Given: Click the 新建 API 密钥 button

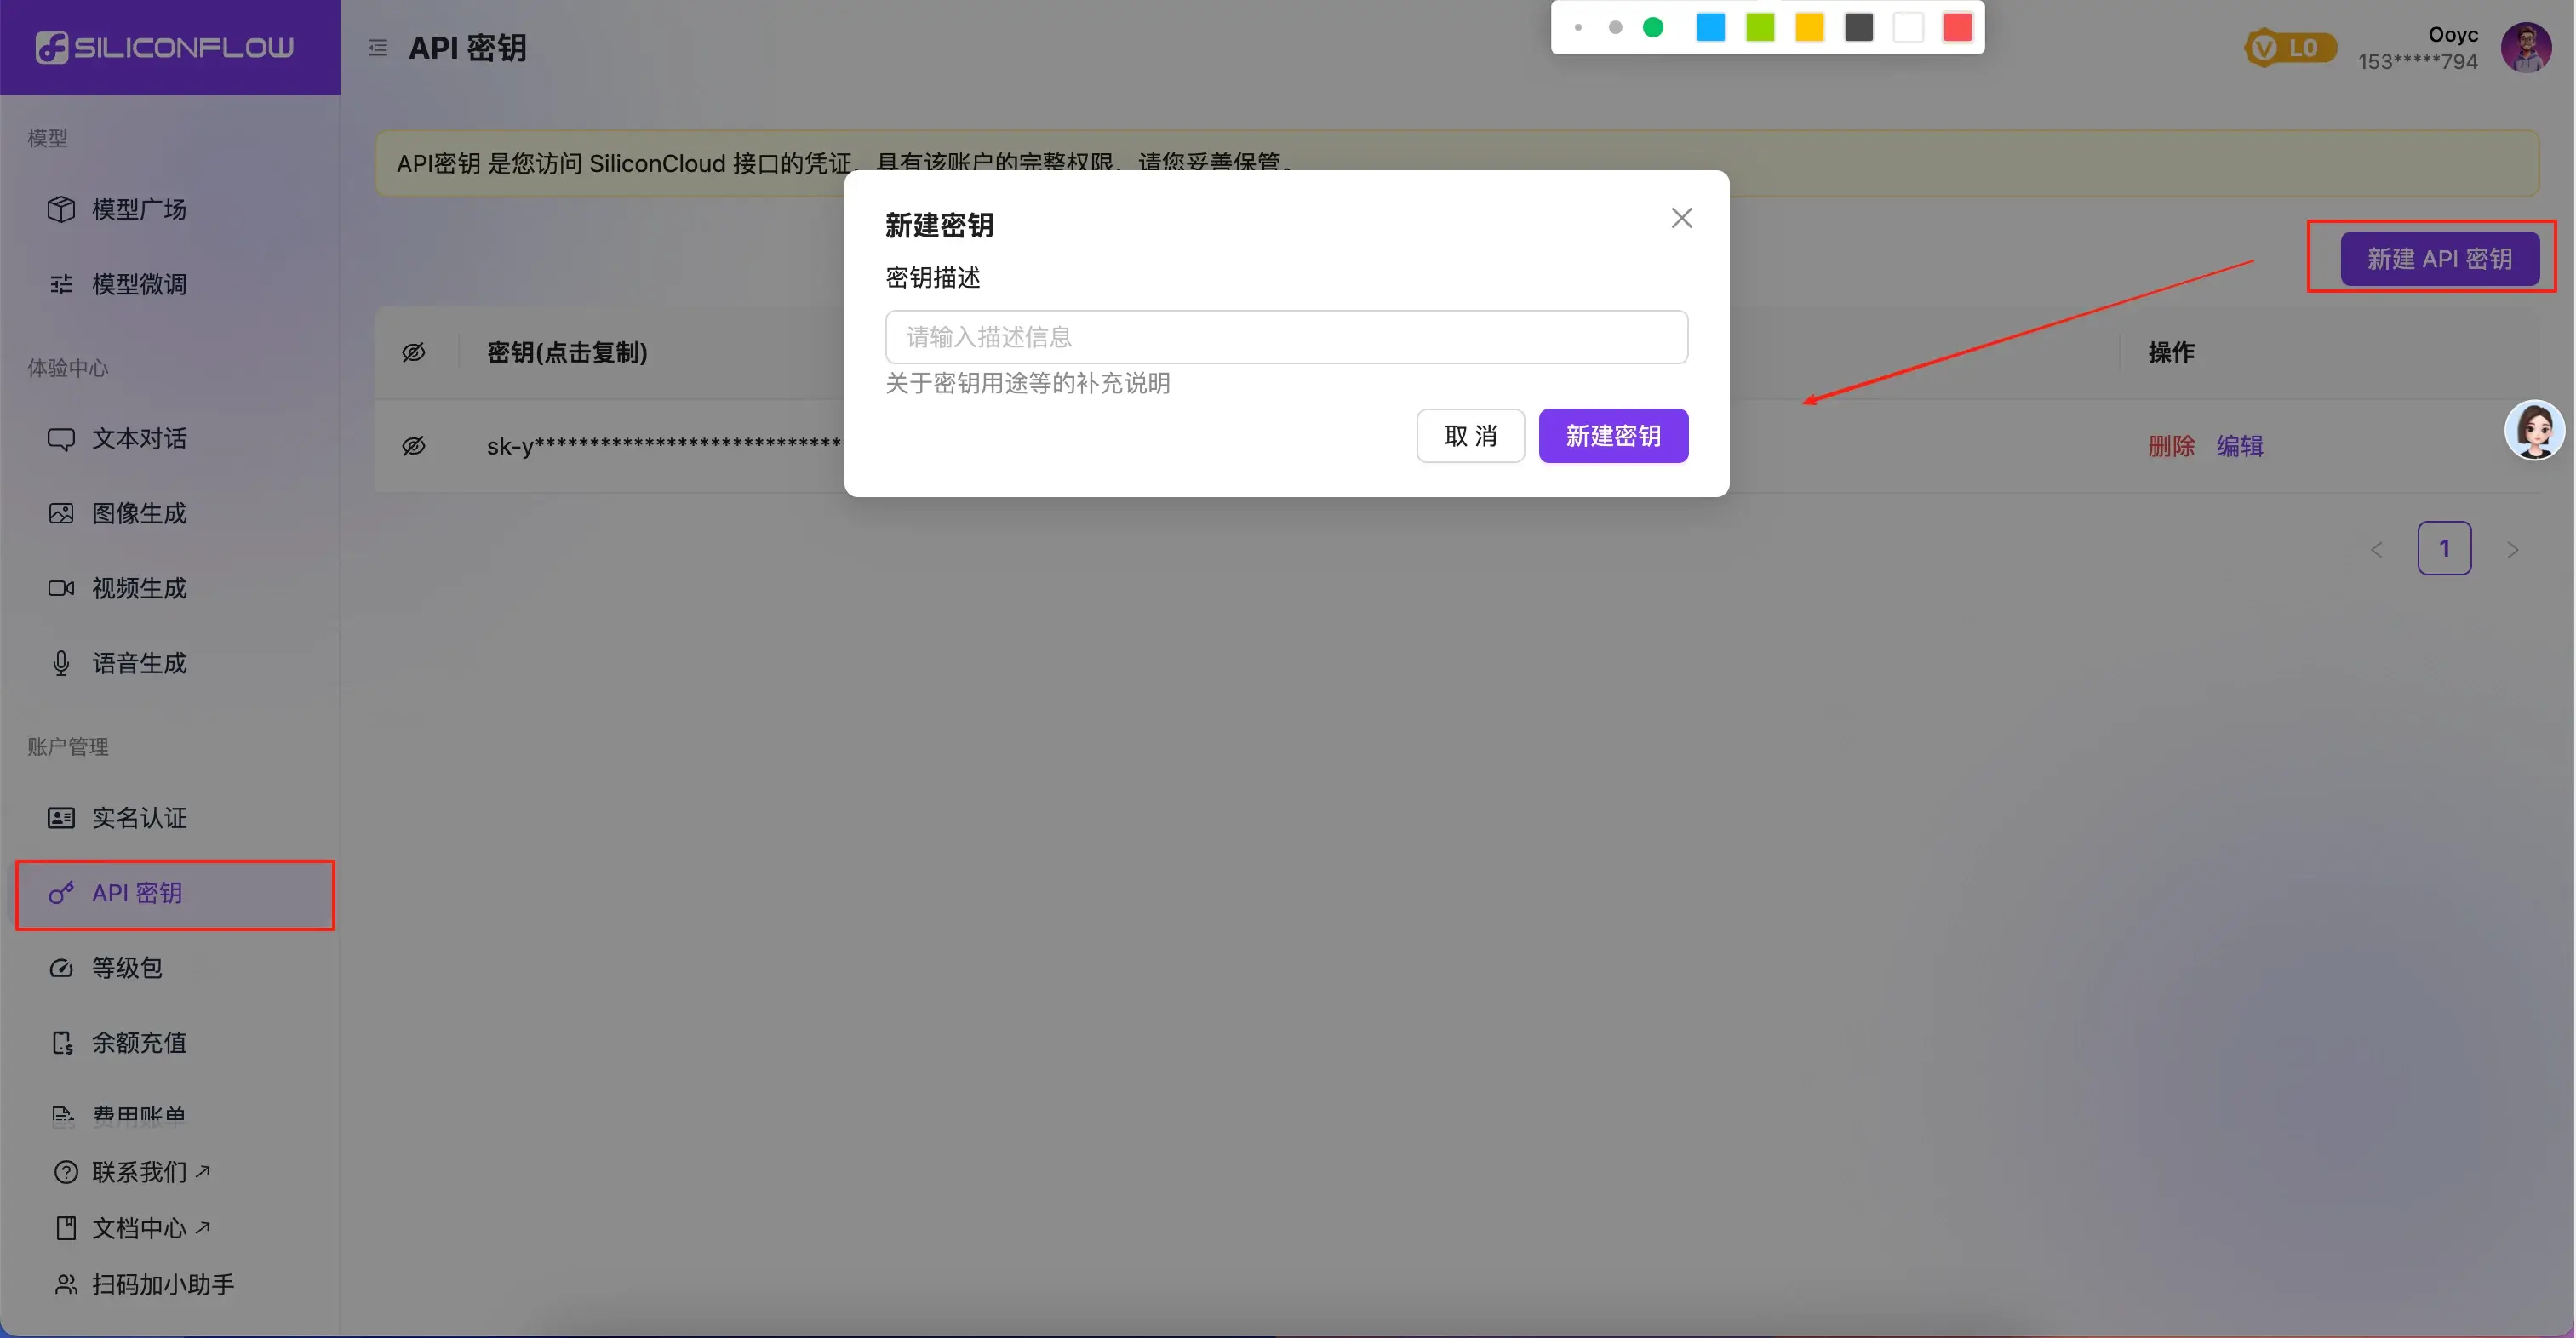Looking at the screenshot, I should (x=2439, y=259).
